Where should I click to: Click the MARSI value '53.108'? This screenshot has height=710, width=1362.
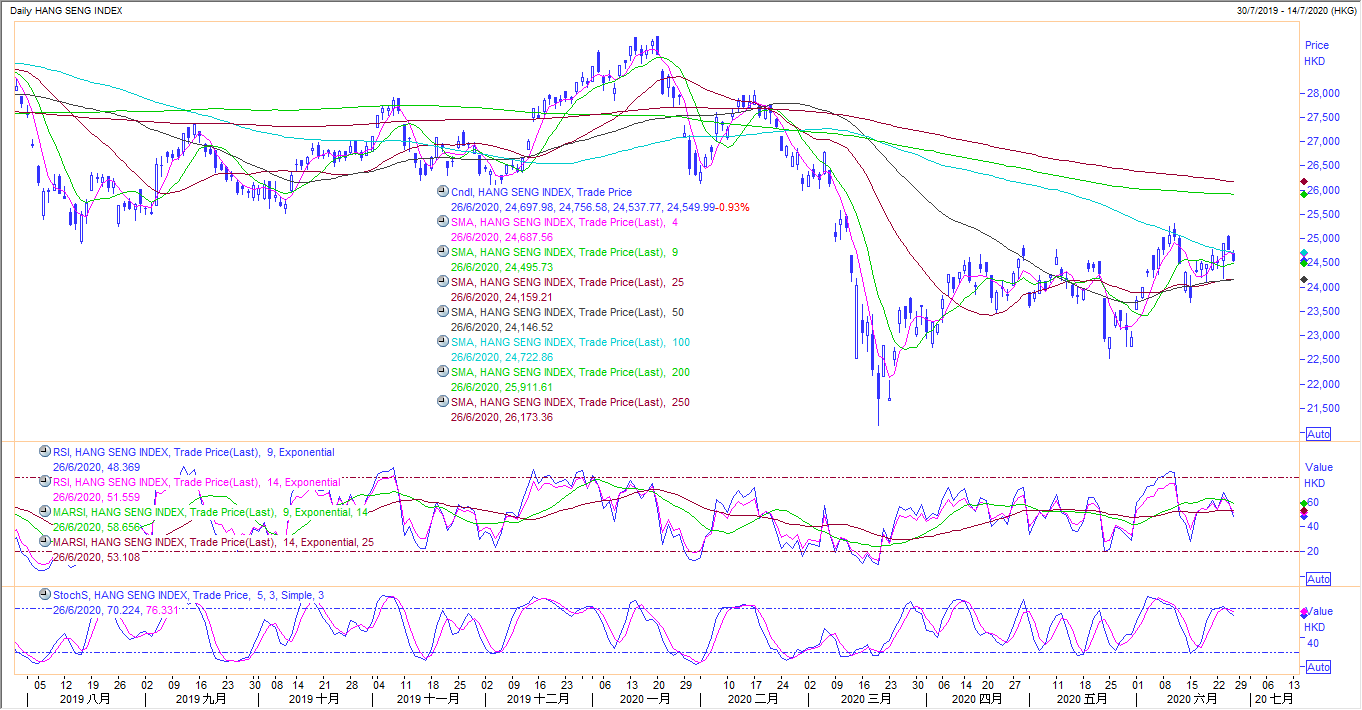click(x=124, y=556)
